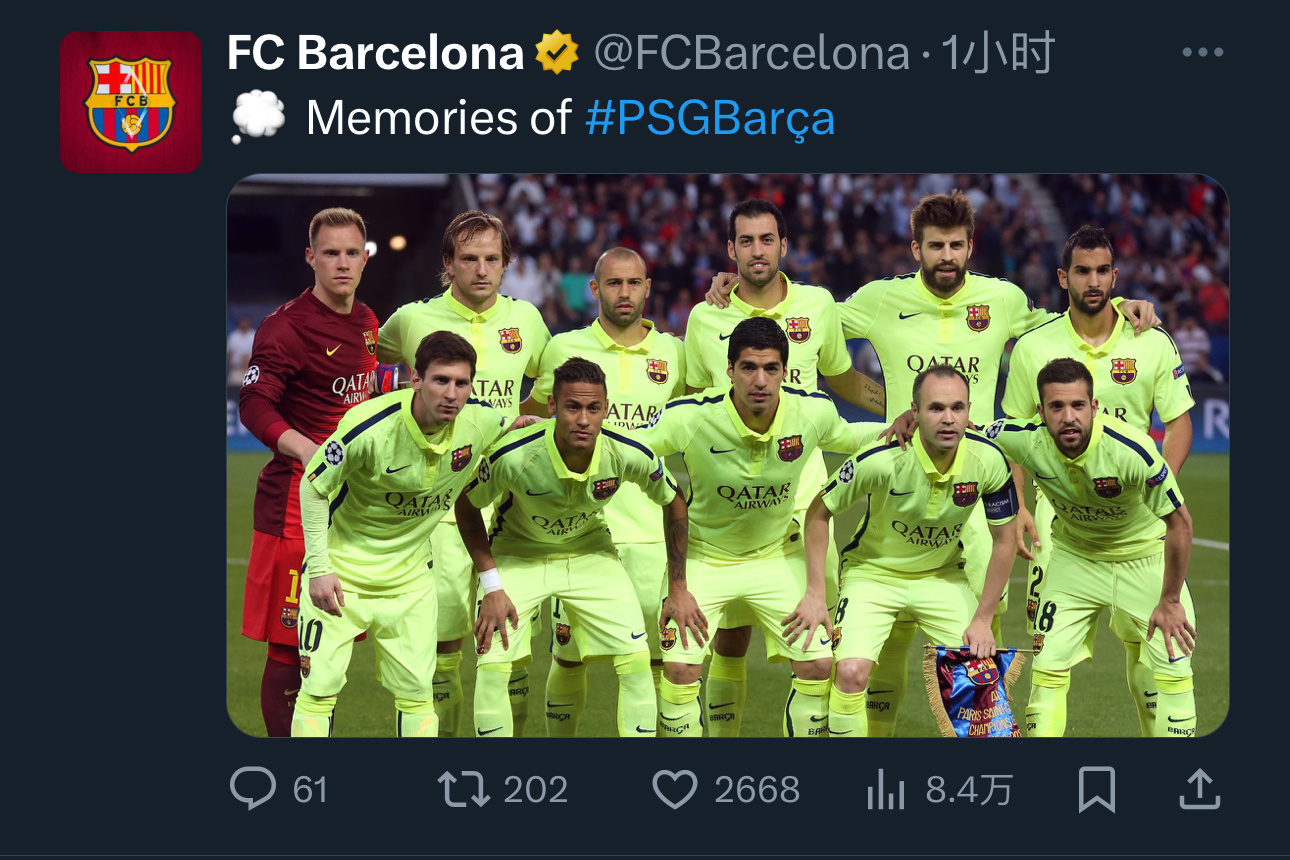Click the "Memories of" tweet text
This screenshot has width=1290, height=860.
(440, 118)
